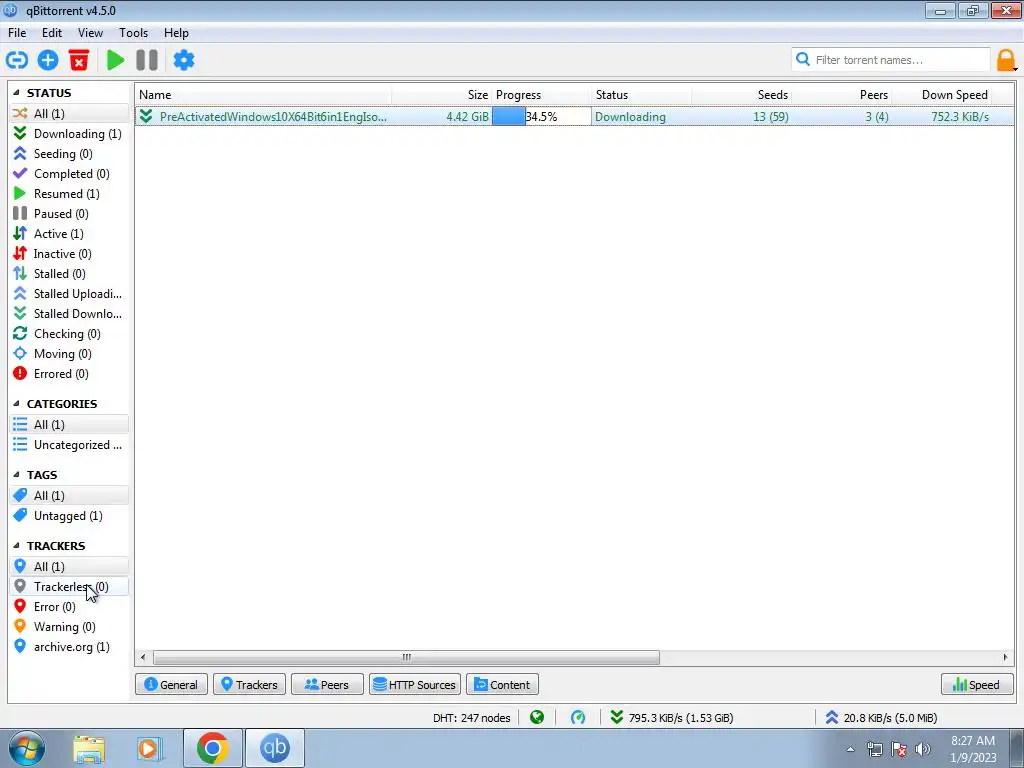
Task: Select All (1) under TRACKERS
Action: click(69, 566)
